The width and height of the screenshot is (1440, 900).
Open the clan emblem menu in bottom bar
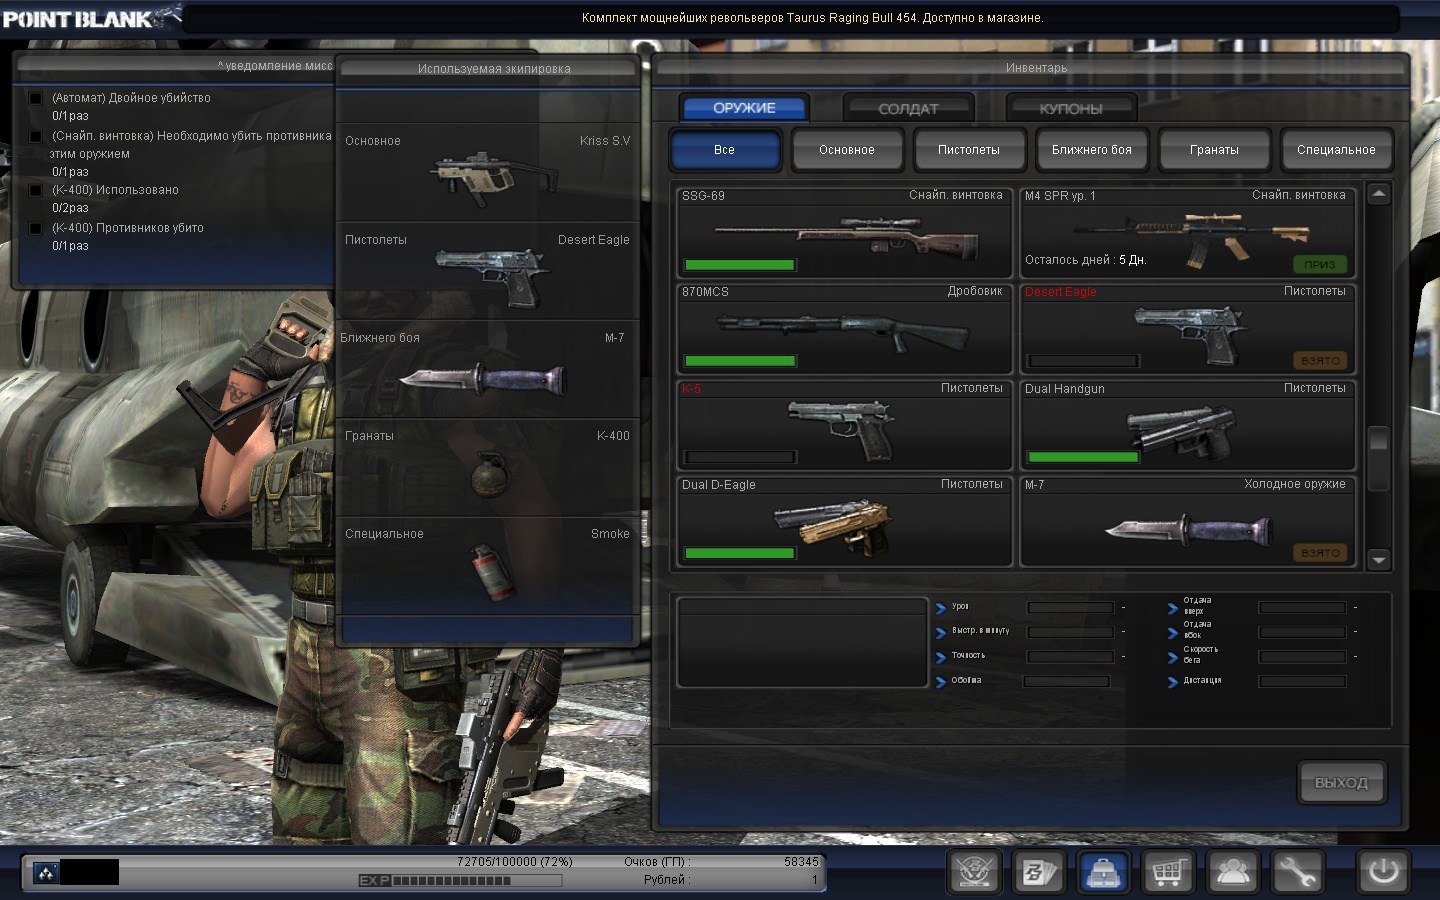(975, 873)
